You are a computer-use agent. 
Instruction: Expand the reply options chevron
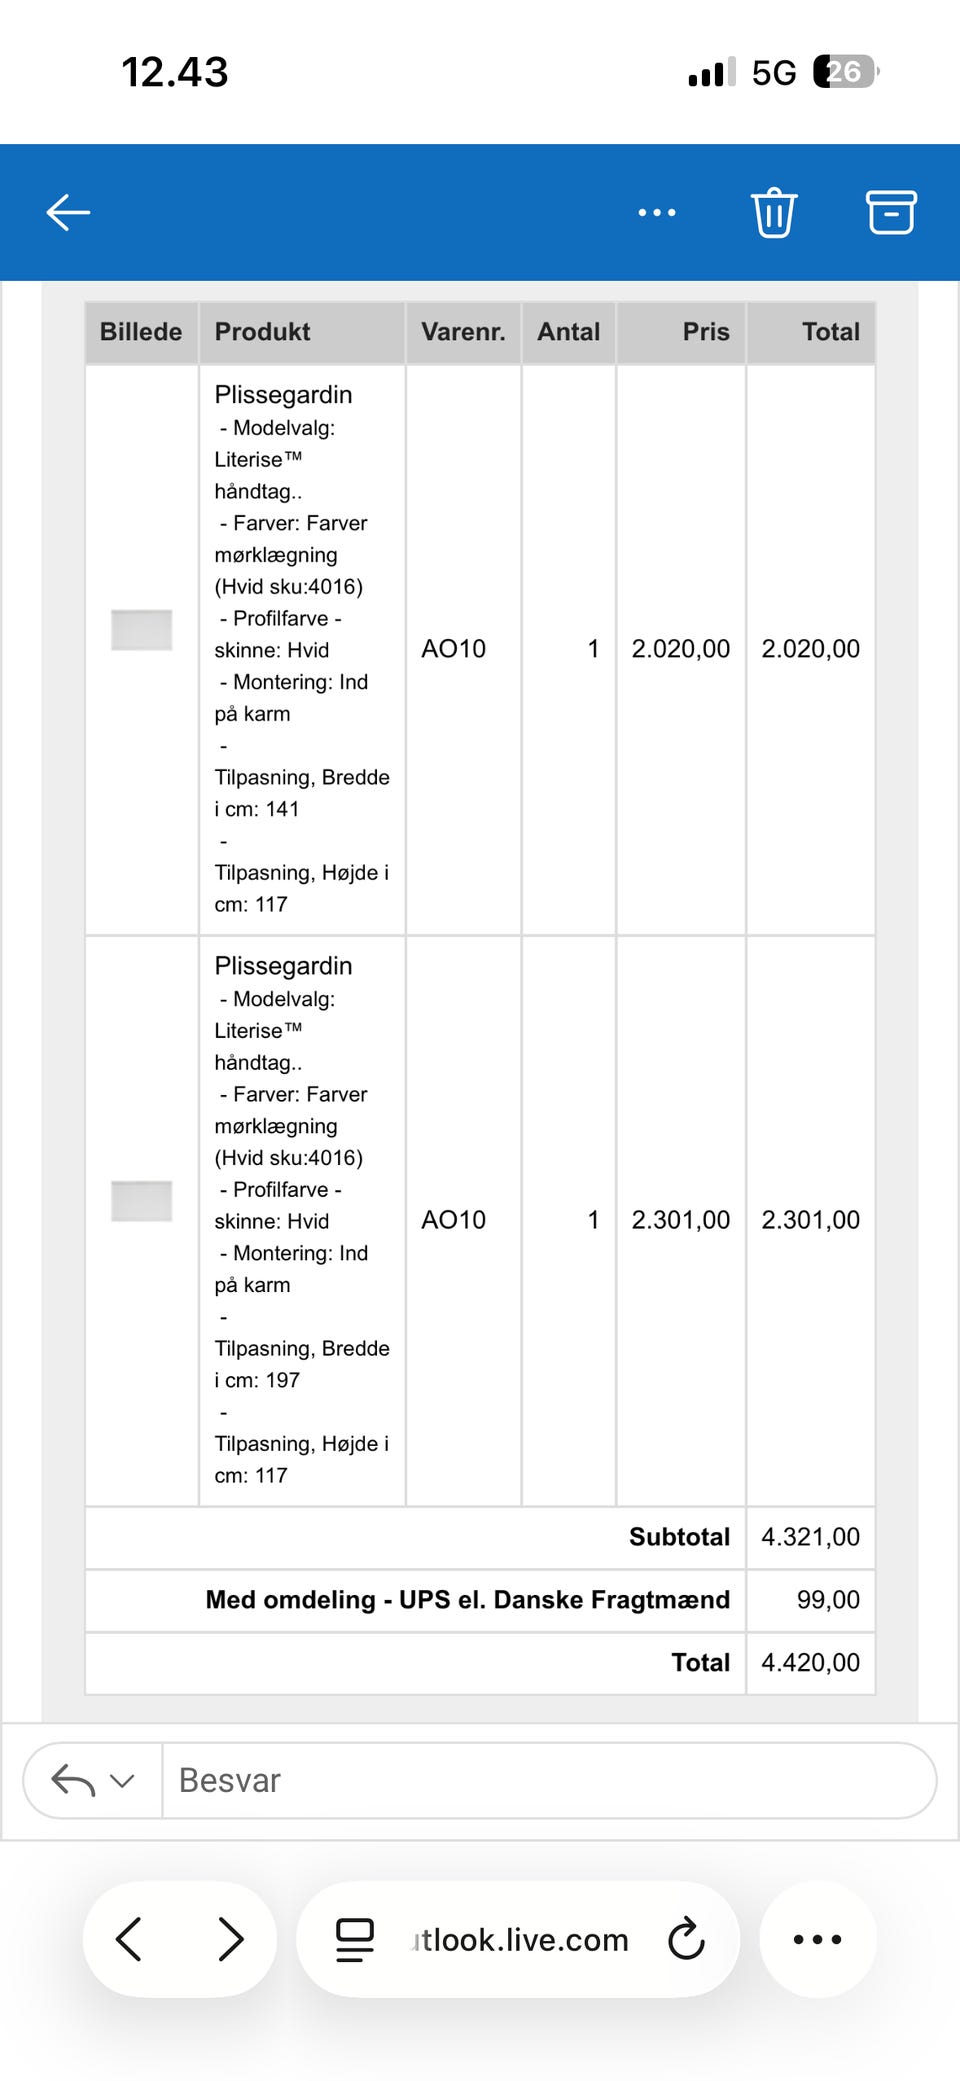pyautogui.click(x=122, y=1780)
